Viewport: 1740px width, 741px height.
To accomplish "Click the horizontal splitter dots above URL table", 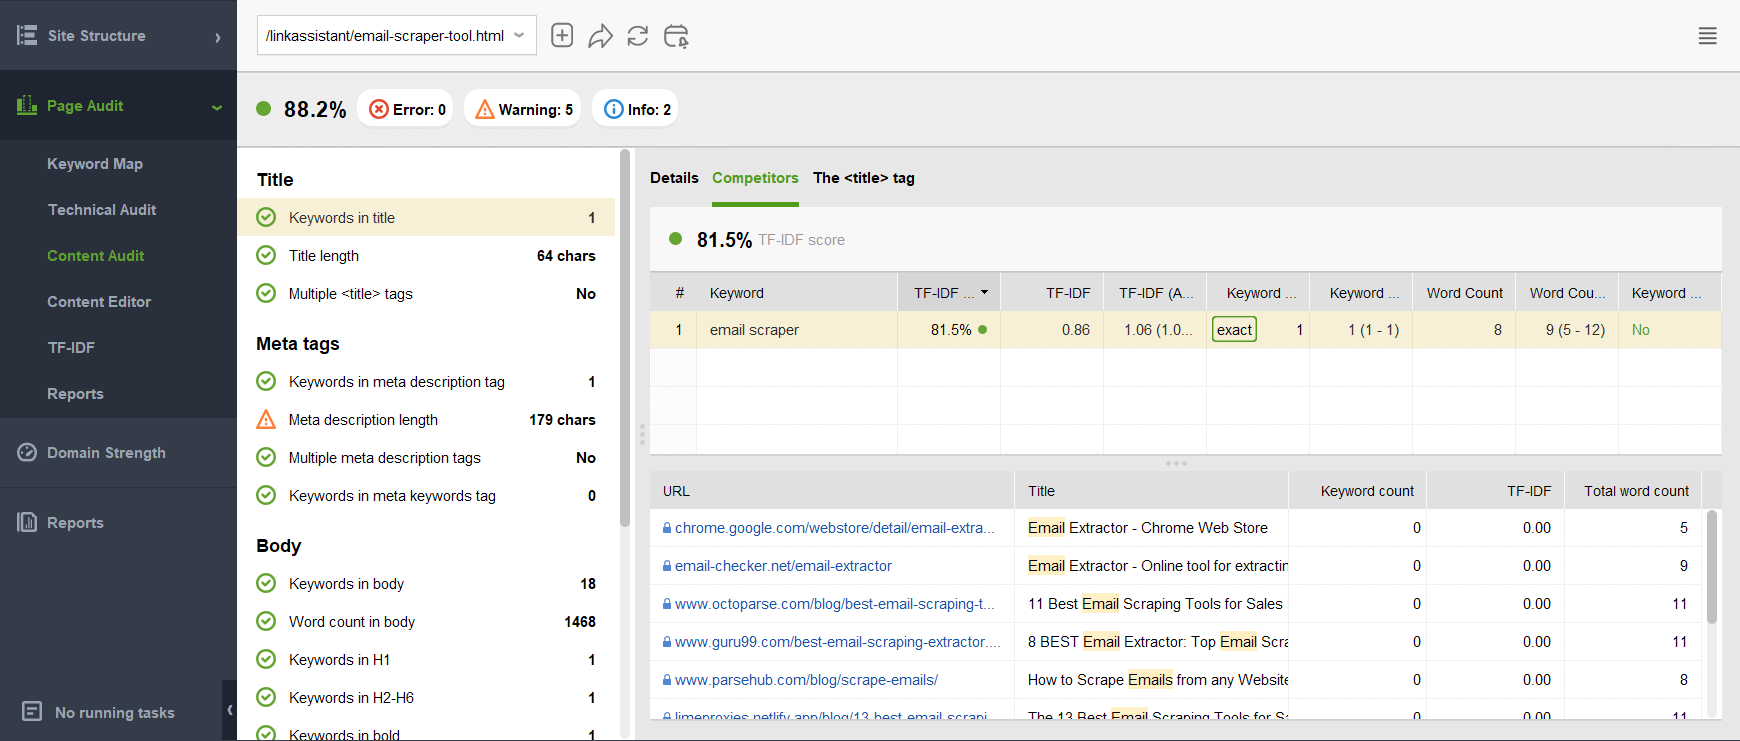I will (1176, 463).
